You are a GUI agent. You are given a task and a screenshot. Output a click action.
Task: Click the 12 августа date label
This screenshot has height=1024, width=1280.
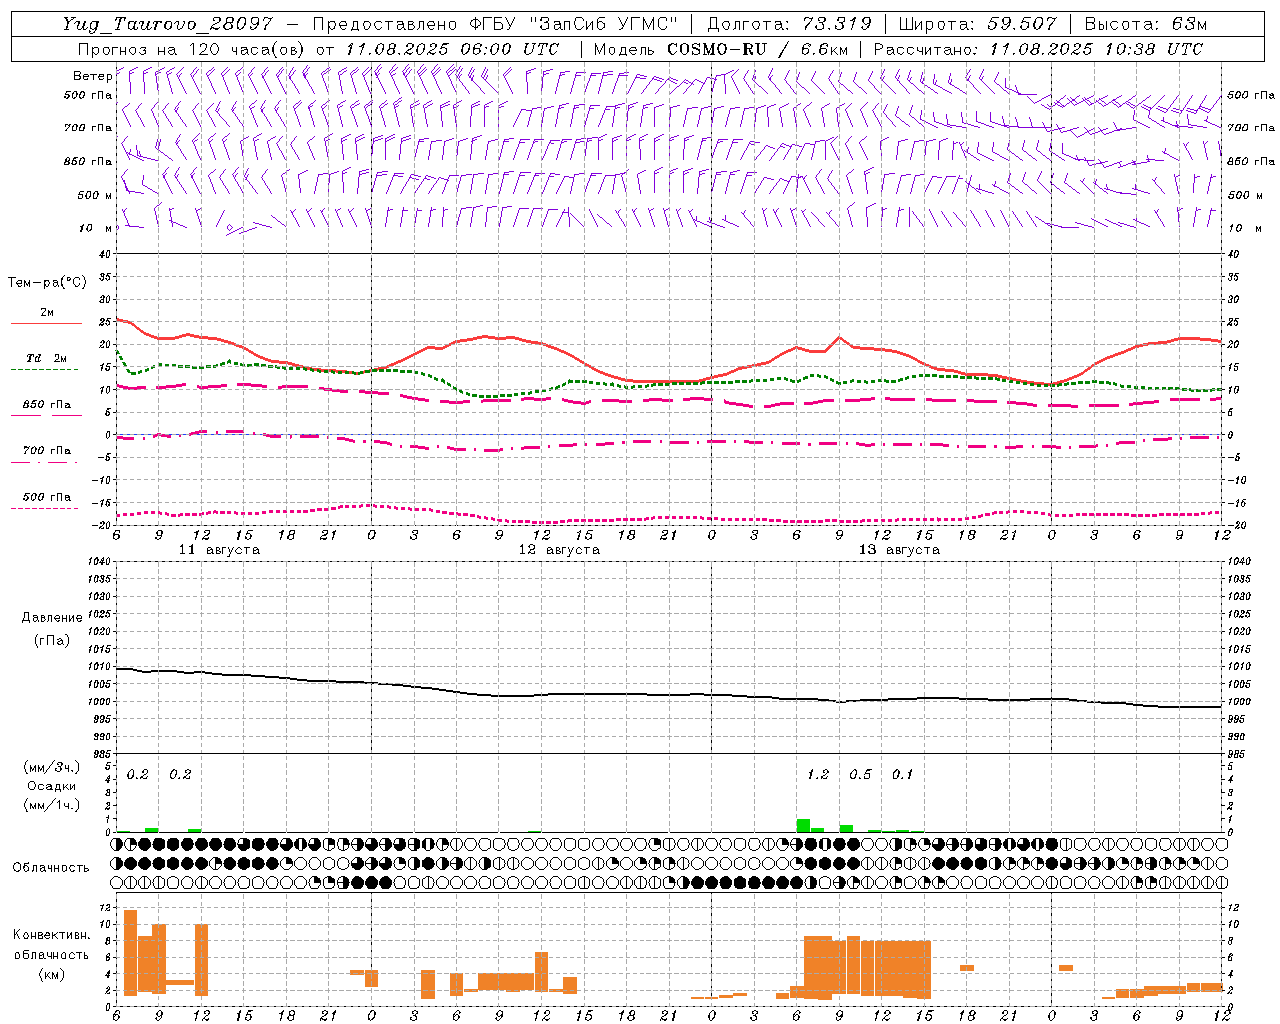559,550
